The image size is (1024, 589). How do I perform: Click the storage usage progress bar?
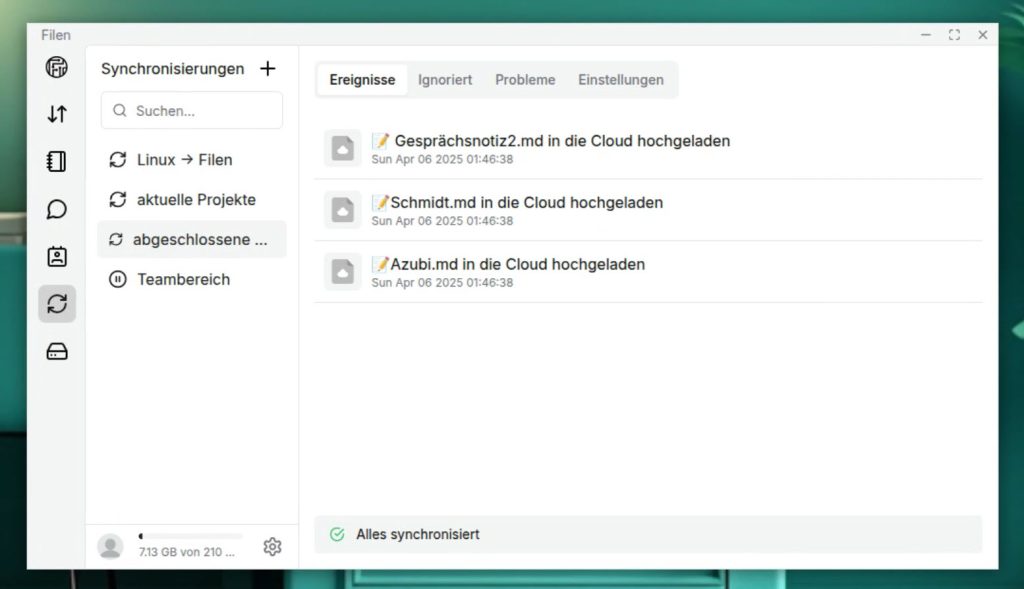pos(190,536)
